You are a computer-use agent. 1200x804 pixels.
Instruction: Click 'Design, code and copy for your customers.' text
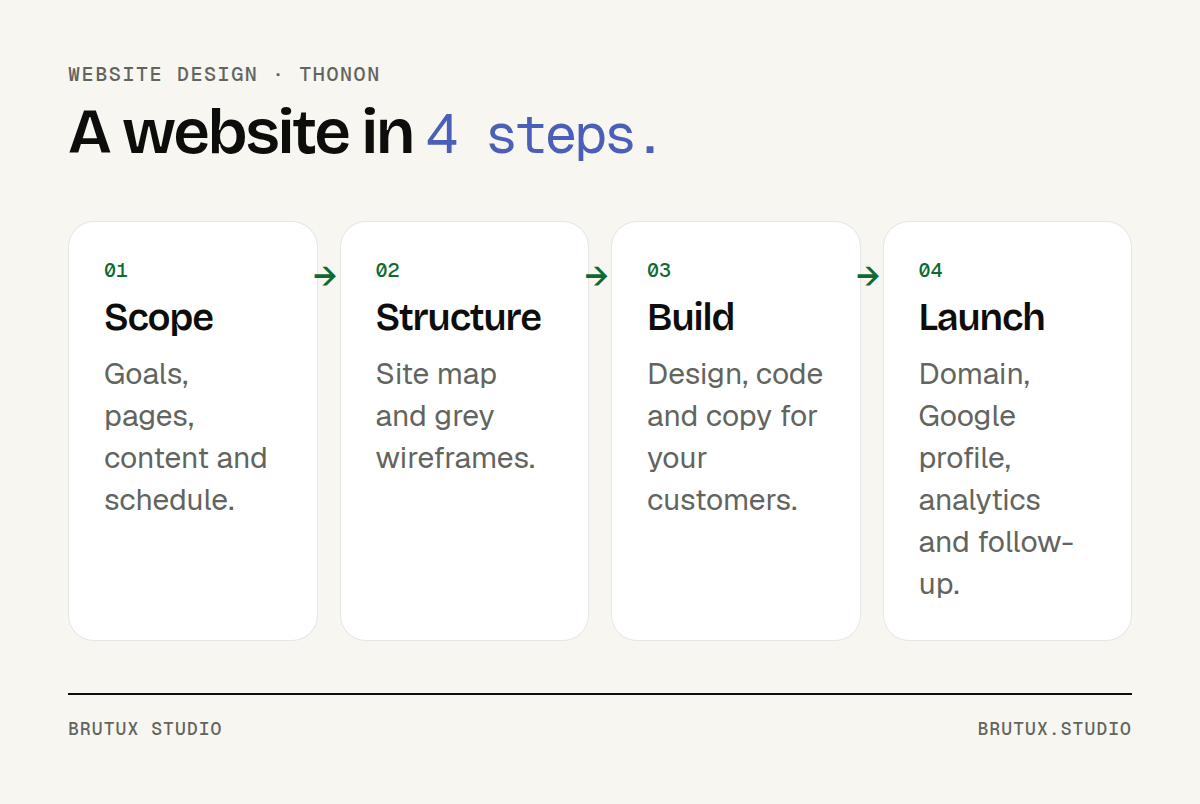(735, 437)
